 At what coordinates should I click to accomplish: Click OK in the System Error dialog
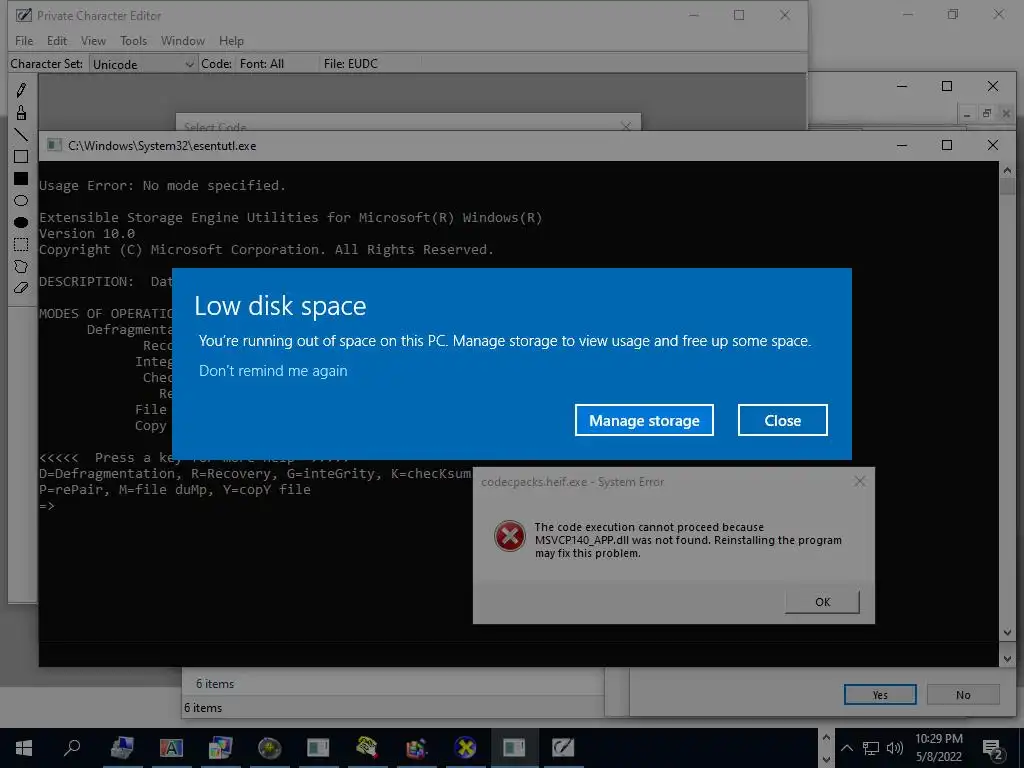(x=822, y=601)
